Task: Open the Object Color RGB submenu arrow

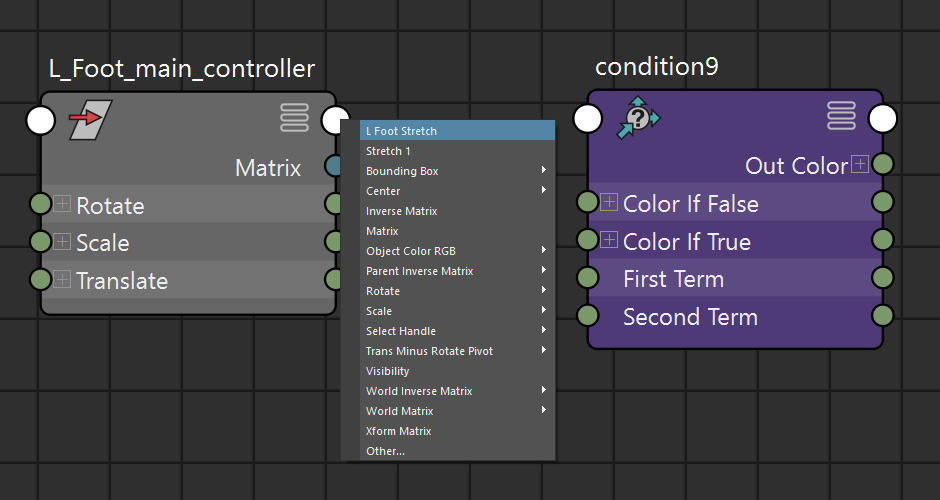Action: (x=544, y=250)
